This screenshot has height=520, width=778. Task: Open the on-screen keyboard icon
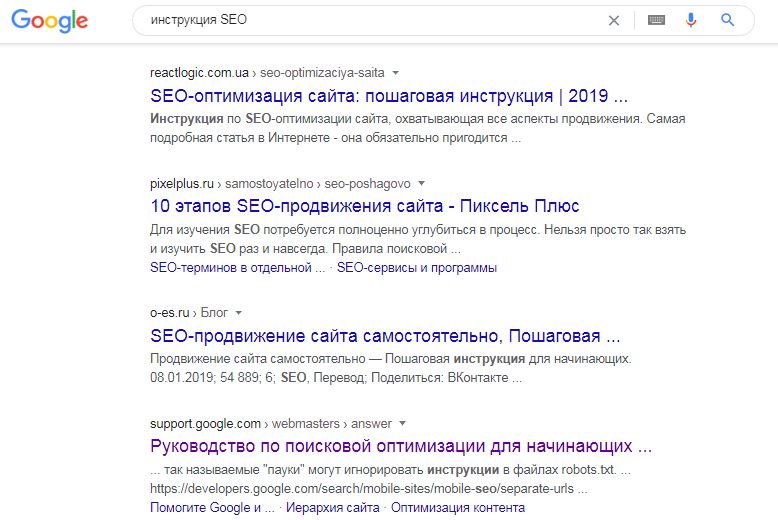pos(656,20)
